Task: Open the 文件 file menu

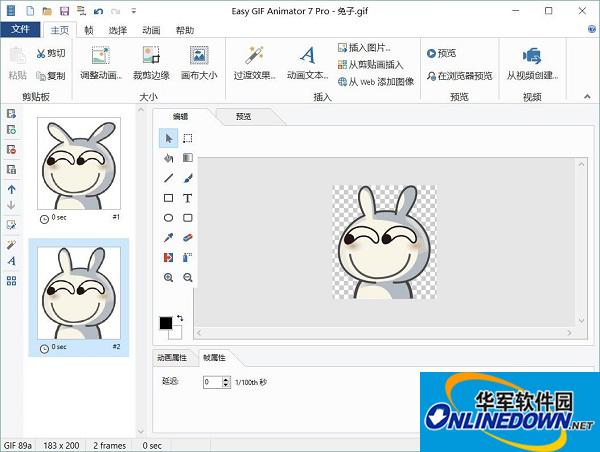Action: [20, 29]
